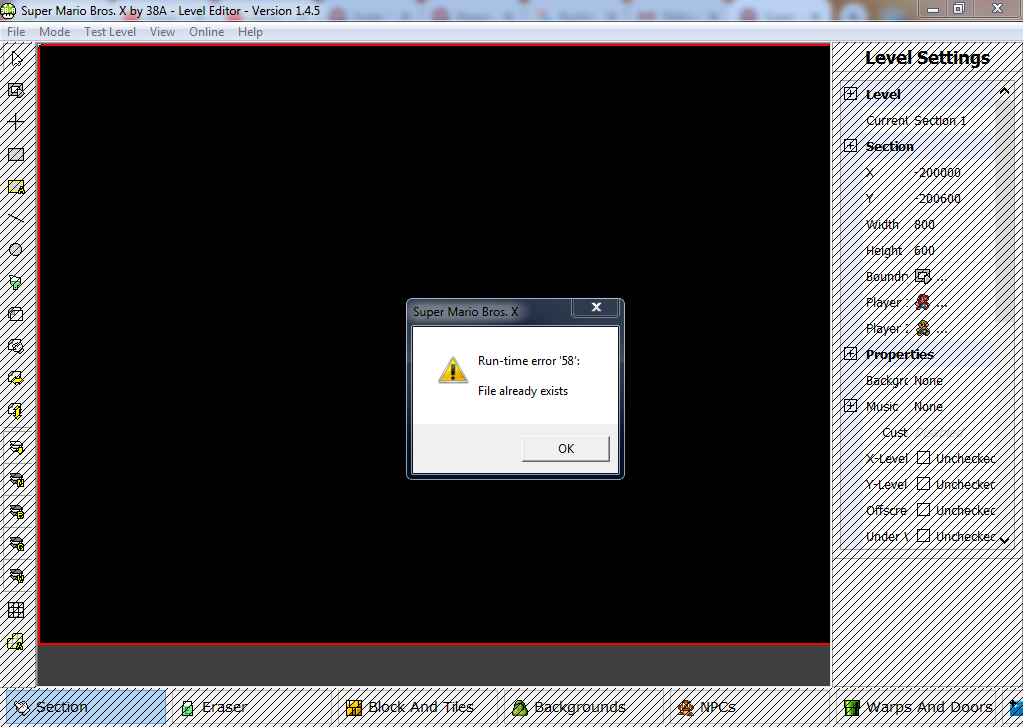
Task: Open the Mode menu
Action: coord(54,32)
